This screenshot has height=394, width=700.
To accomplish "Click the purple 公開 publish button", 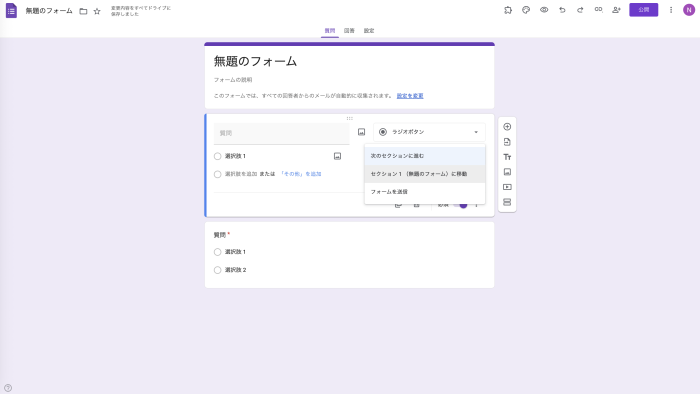I will click(643, 10).
